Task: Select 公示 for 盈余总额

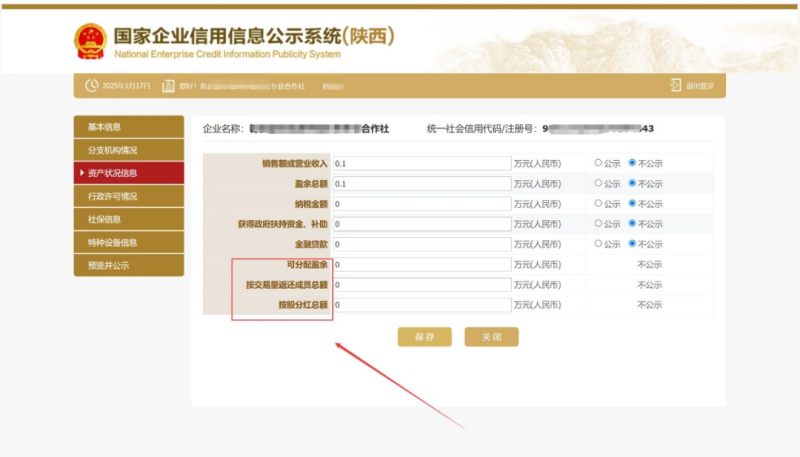Action: 598,183
